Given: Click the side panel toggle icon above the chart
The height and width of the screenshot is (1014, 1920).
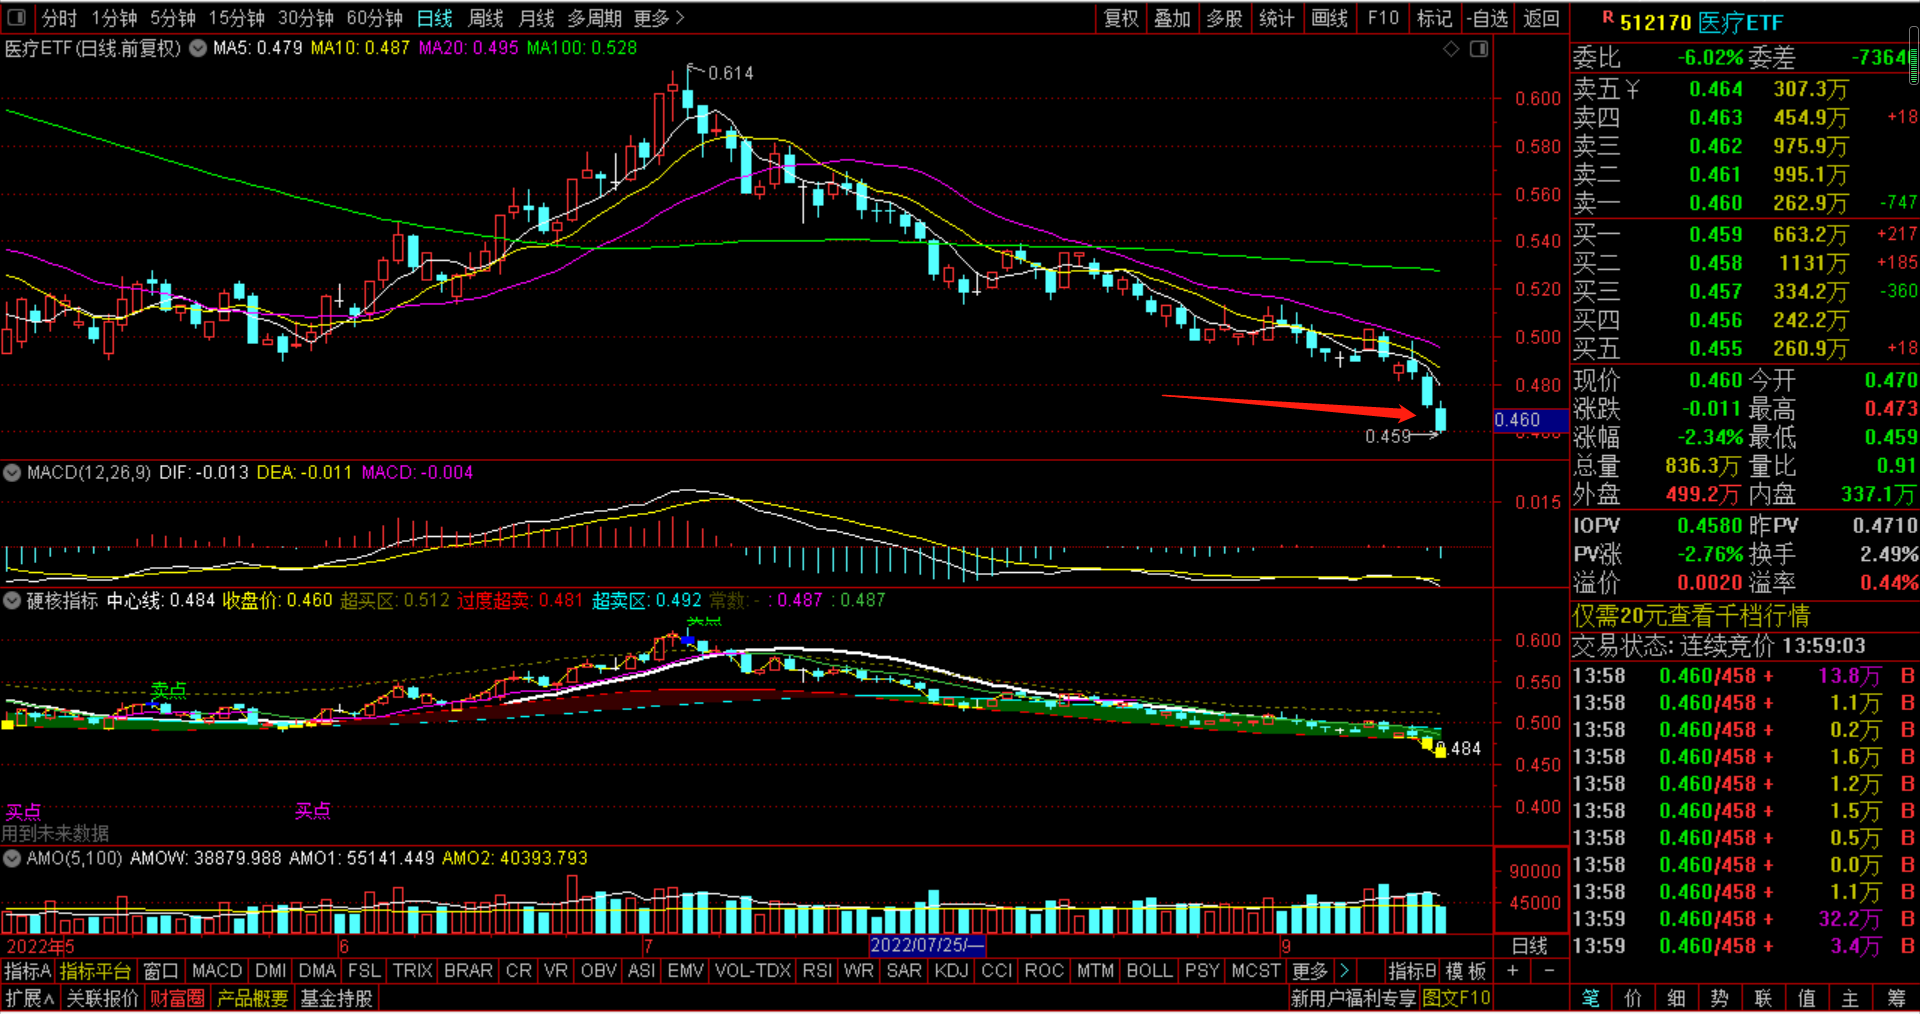Looking at the screenshot, I should [1479, 49].
